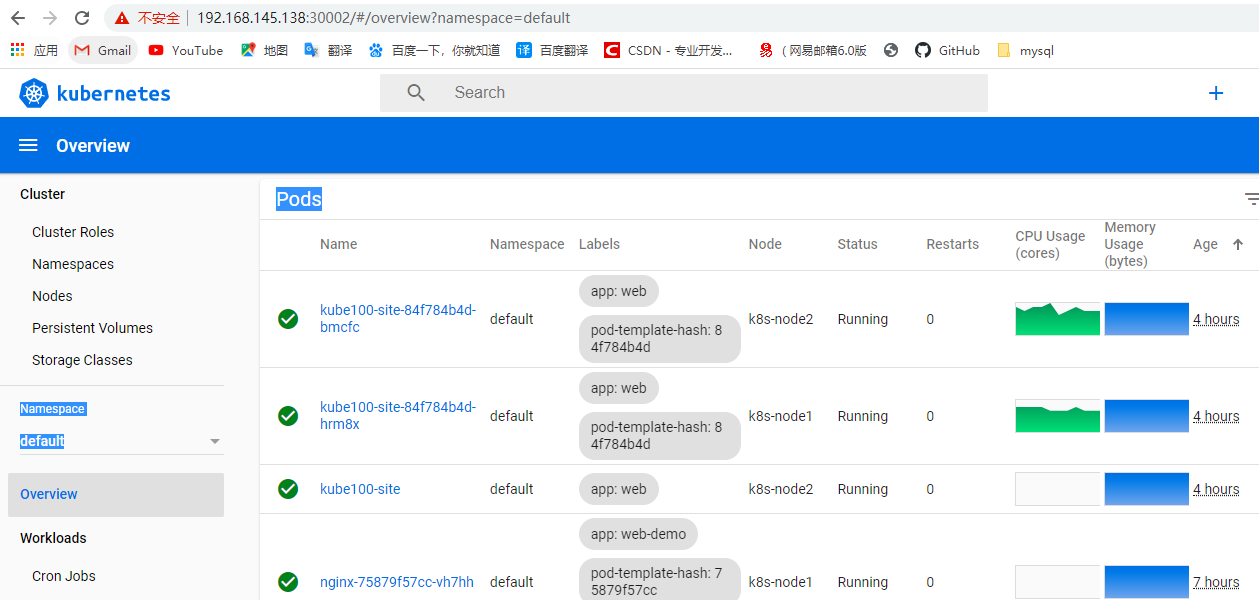Open the 百度翻译 bookmark

point(552,50)
